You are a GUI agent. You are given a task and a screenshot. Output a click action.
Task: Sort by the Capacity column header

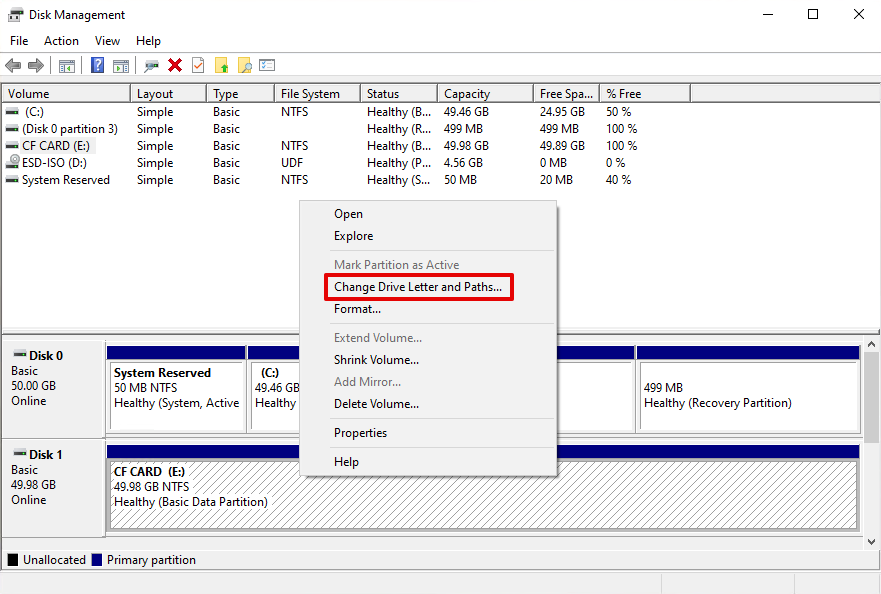click(x=485, y=93)
